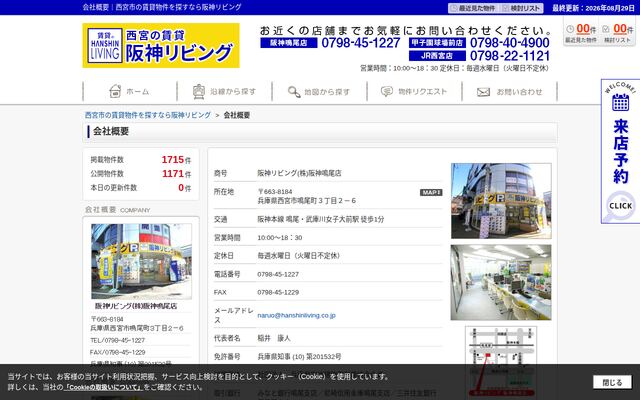Click the 交通 value 阪神本線 鳴尾・武庫川女子大前駅
Screen dimensions: 640x400
click(x=320, y=220)
